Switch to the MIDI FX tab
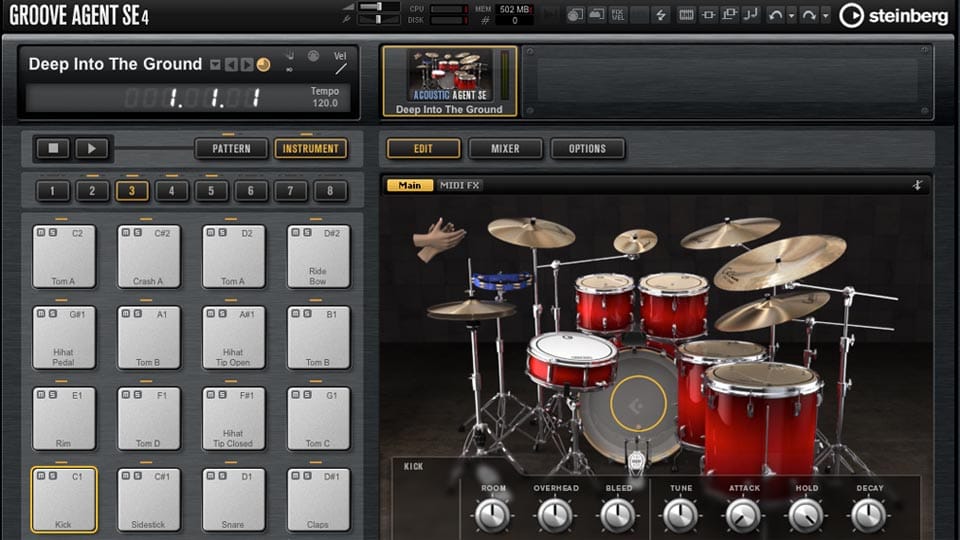Viewport: 960px width, 540px height. [460, 185]
